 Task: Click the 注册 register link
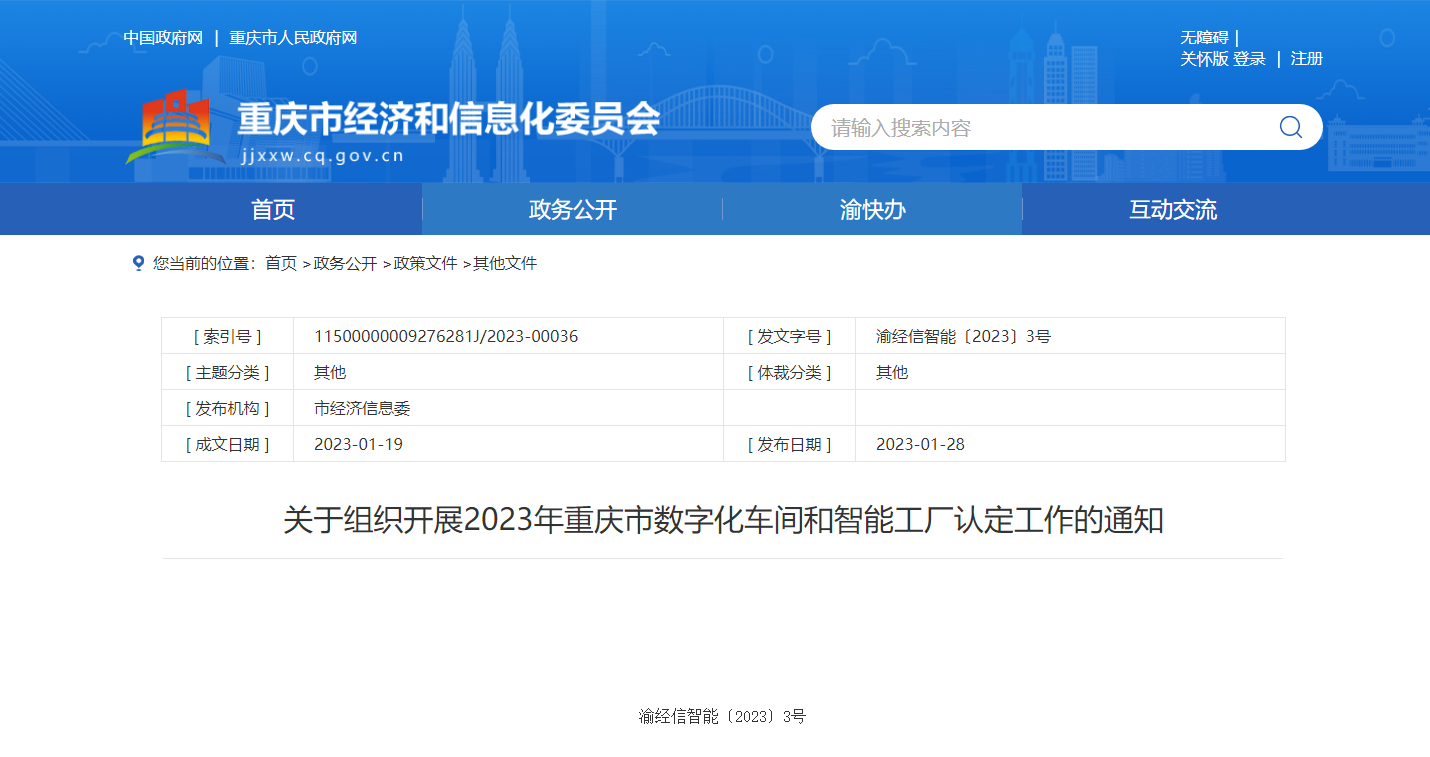(x=1306, y=59)
